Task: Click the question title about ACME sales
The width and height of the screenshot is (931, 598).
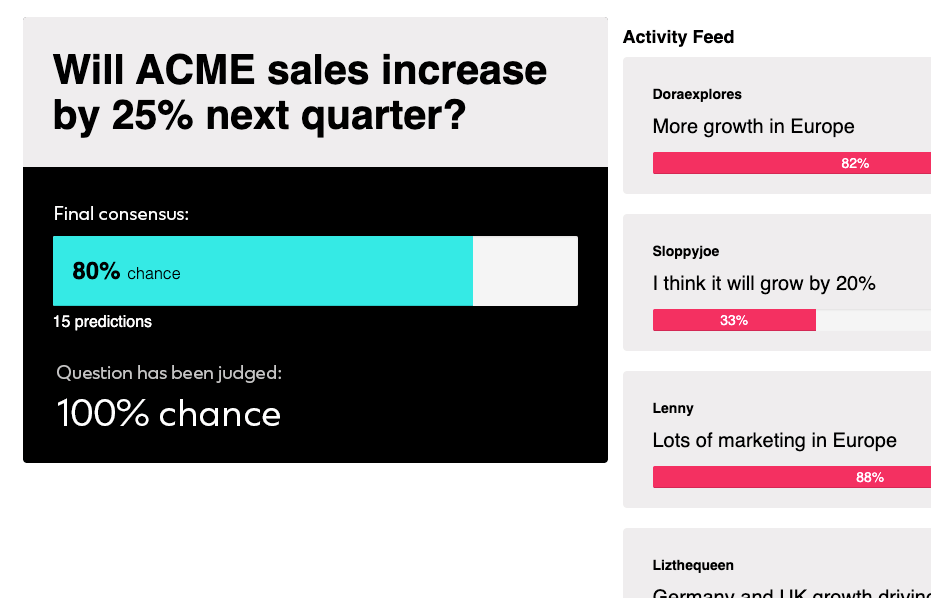Action: click(x=300, y=92)
